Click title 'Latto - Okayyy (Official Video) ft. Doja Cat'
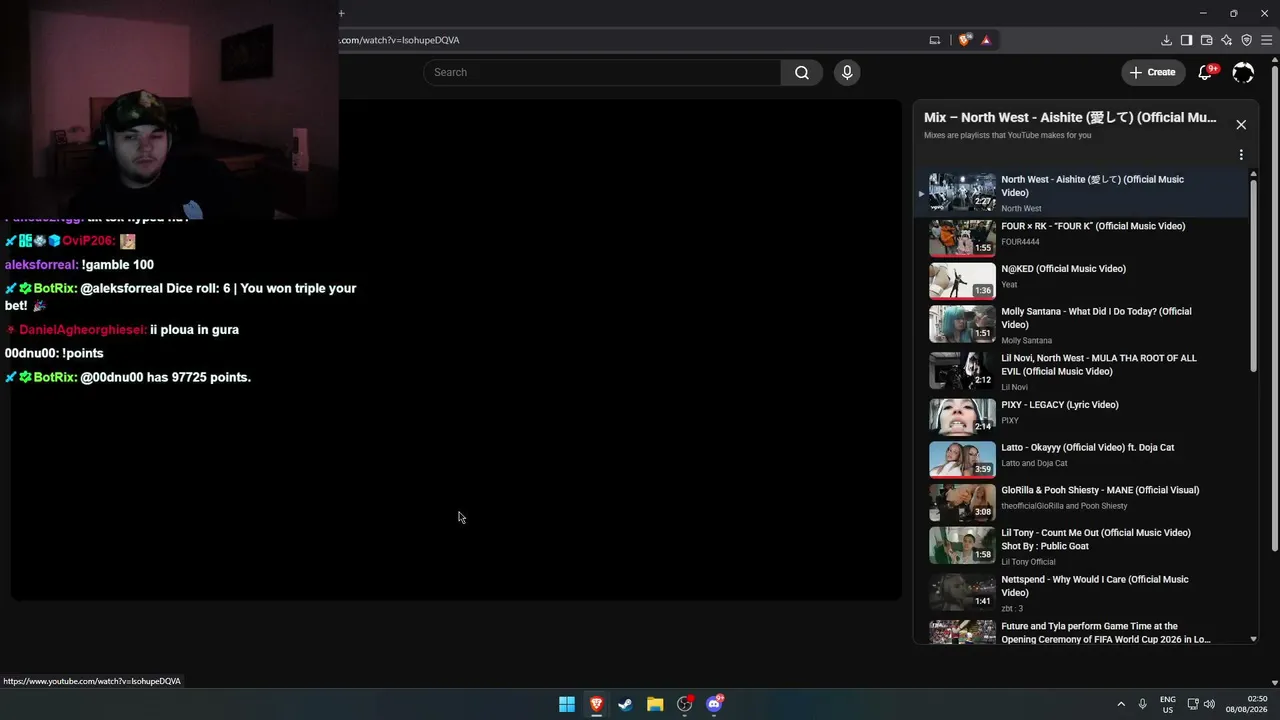The width and height of the screenshot is (1280, 720). click(1088, 448)
